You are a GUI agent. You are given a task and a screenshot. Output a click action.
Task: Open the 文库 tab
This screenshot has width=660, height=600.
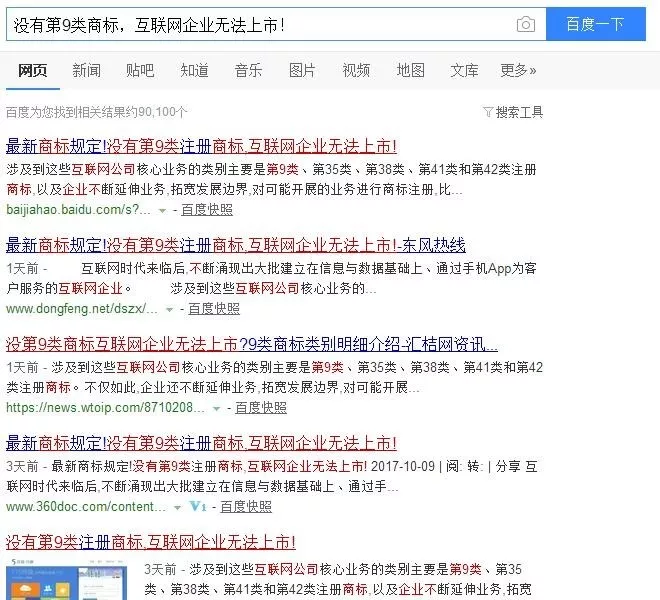464,70
